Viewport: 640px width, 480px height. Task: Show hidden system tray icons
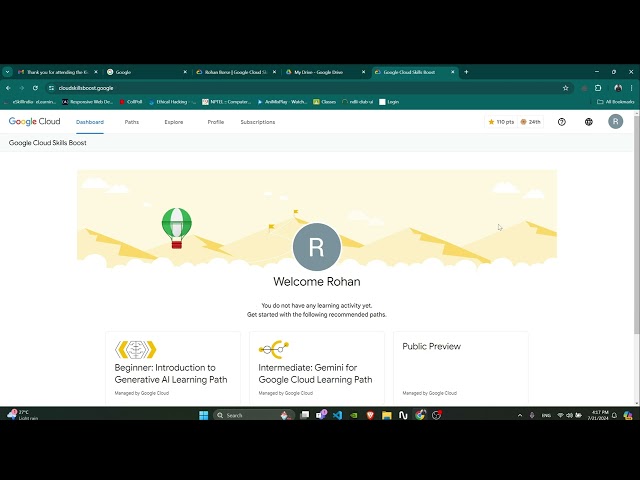[520, 415]
